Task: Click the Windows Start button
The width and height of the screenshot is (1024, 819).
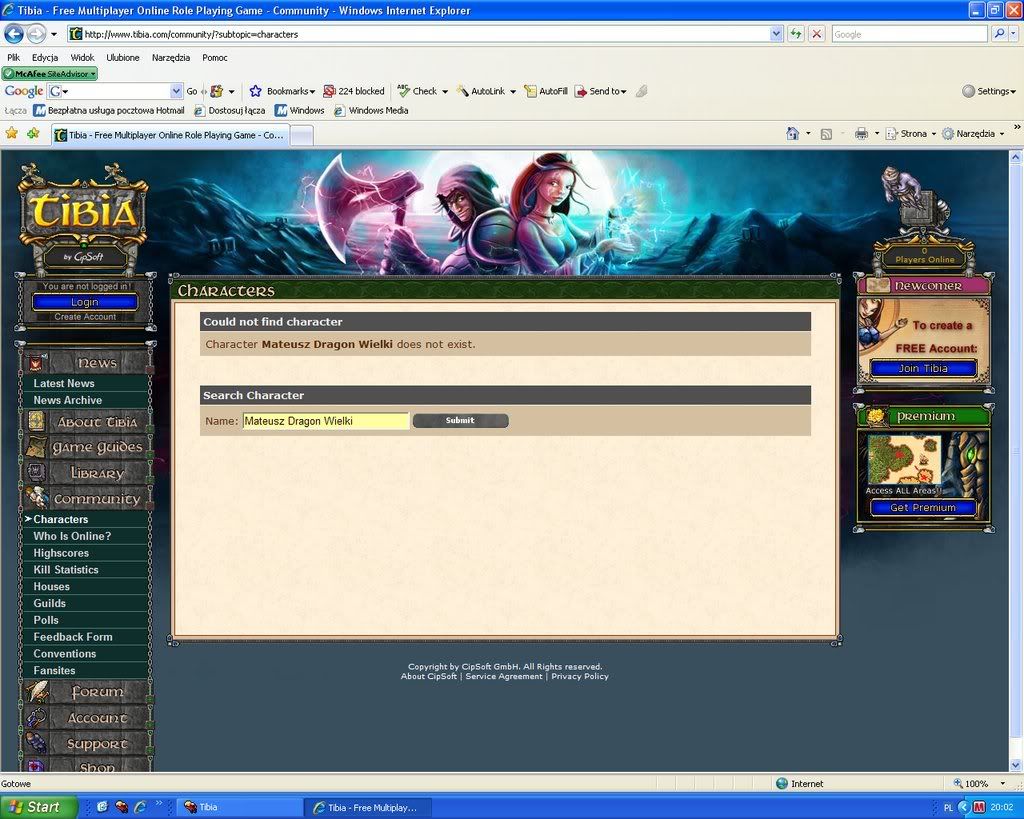Action: pos(38,807)
